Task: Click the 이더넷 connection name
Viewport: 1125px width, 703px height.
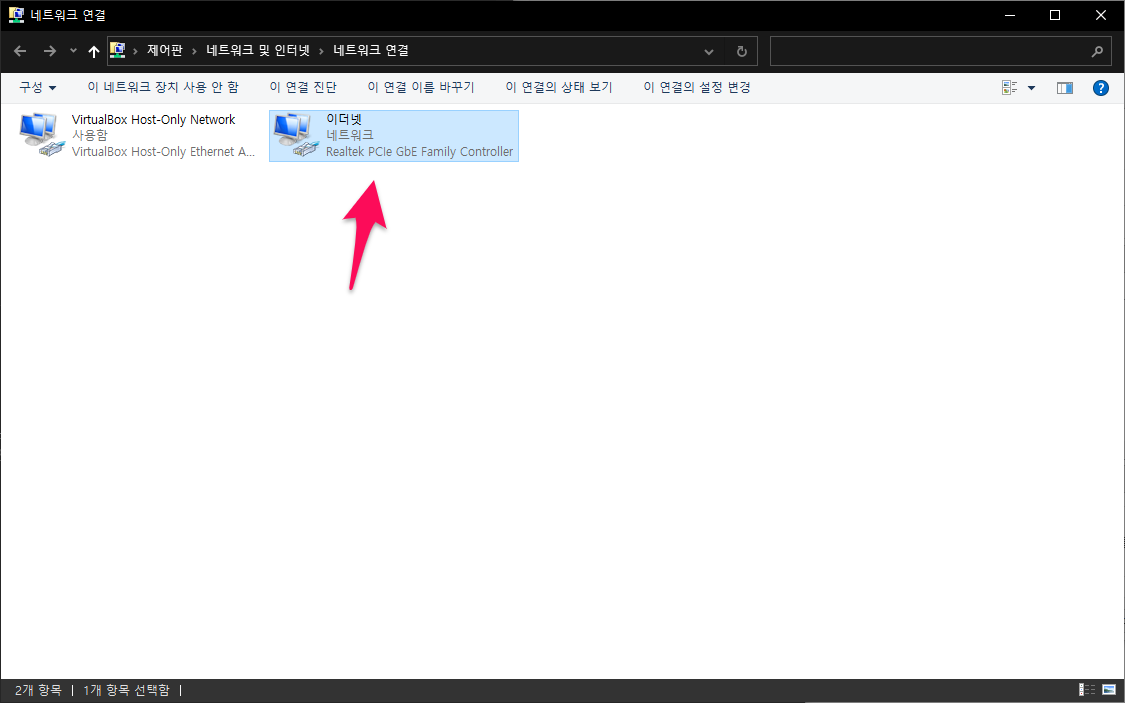Action: 344,119
